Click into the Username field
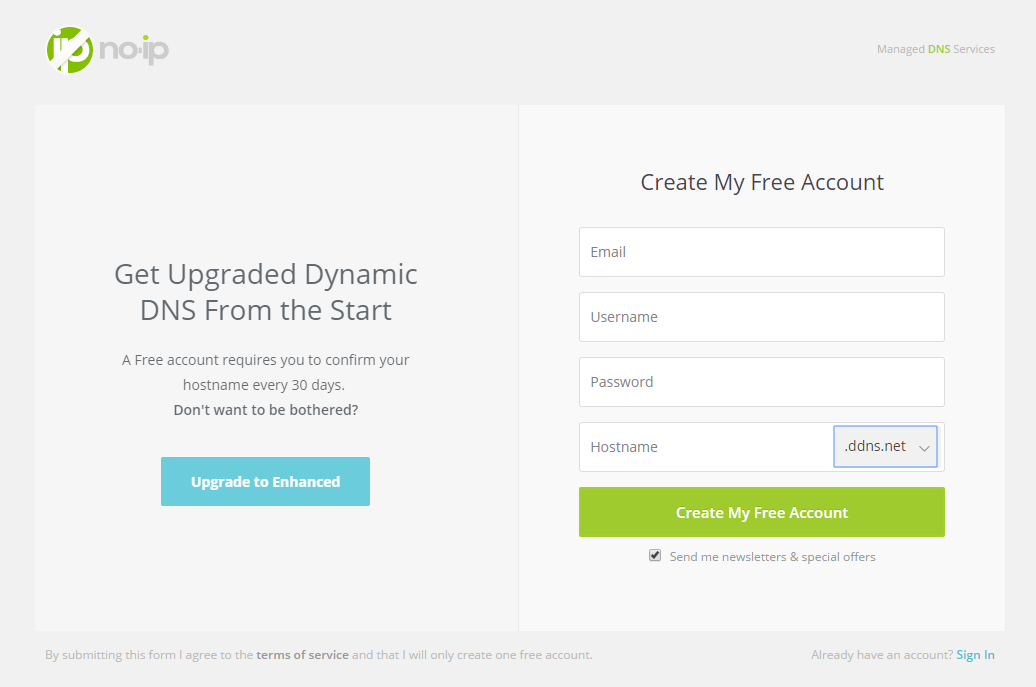This screenshot has height=687, width=1036. click(x=761, y=317)
